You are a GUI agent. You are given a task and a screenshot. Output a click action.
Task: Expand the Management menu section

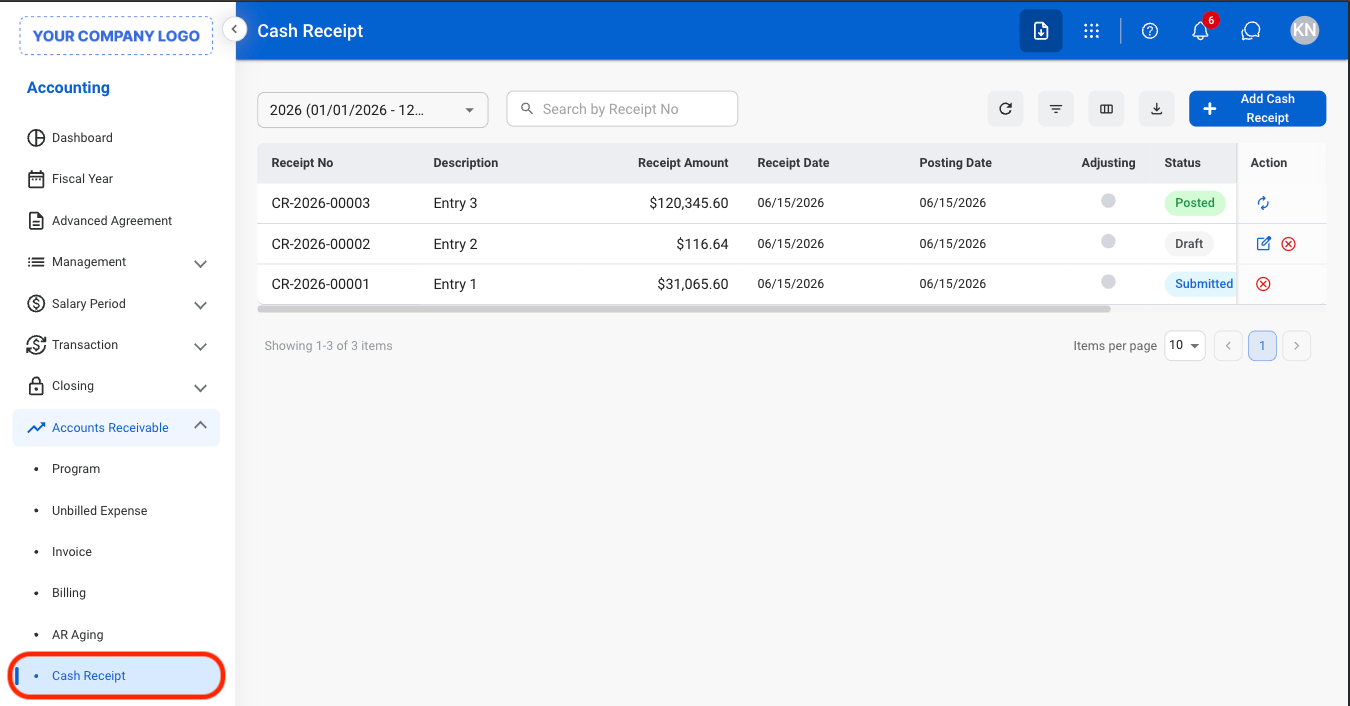click(x=116, y=262)
